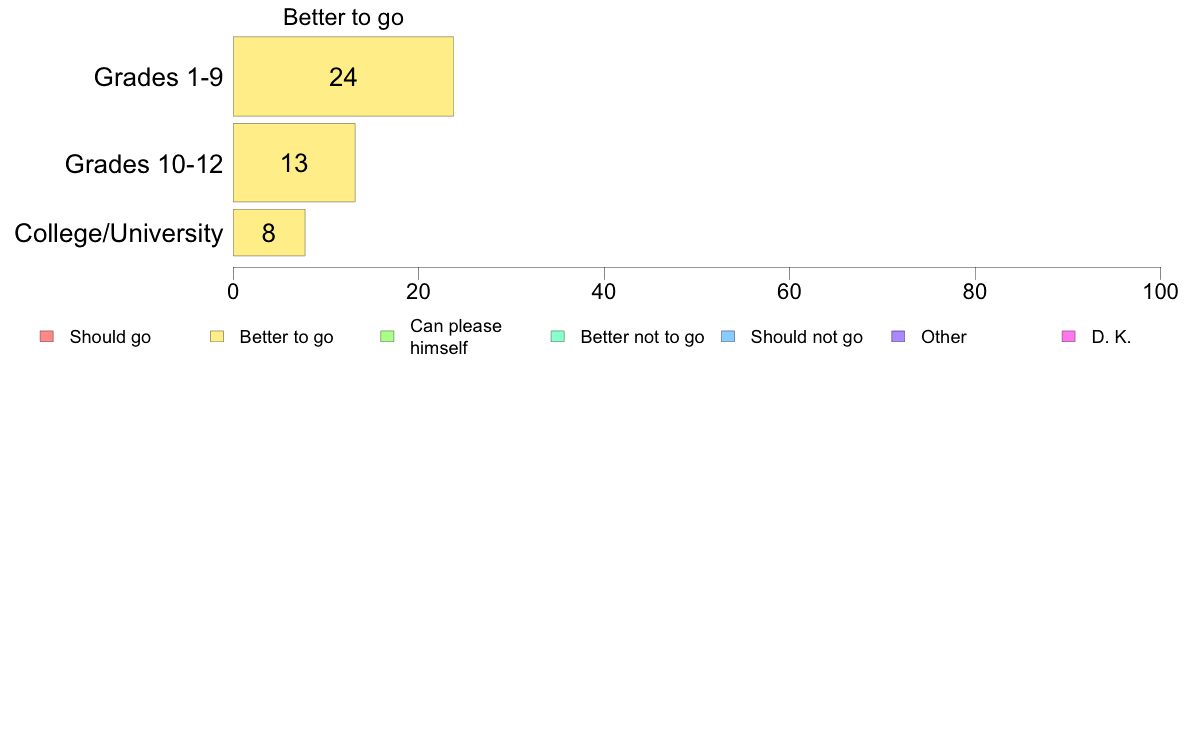Screen dimensions: 1188x736
Task: Toggle the Should not go legend swatch
Action: (728, 337)
